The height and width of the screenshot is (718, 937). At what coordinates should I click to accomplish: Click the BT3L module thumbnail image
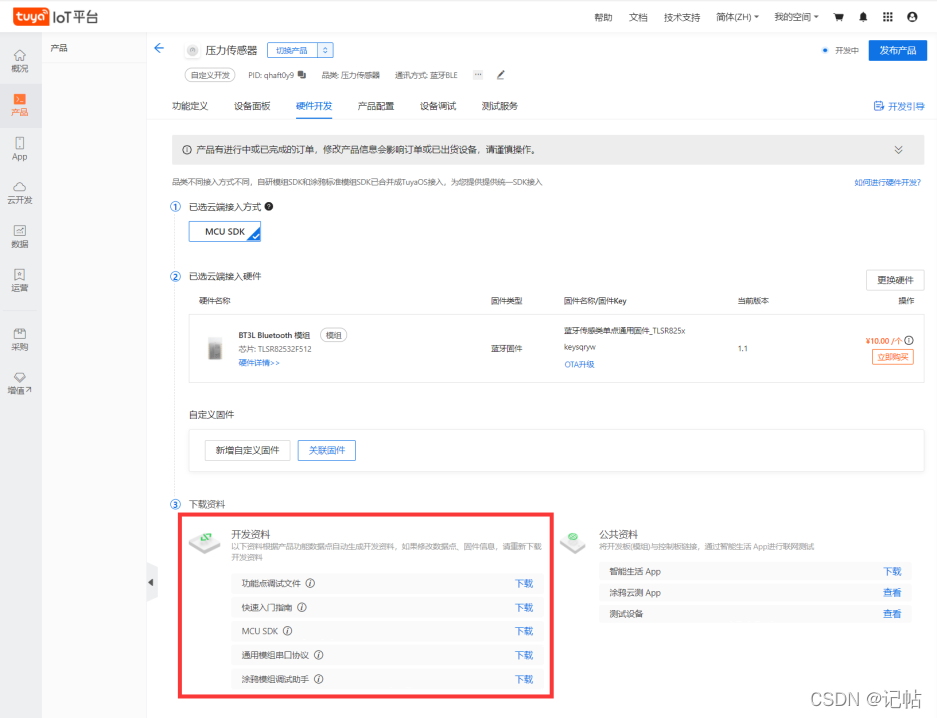215,348
